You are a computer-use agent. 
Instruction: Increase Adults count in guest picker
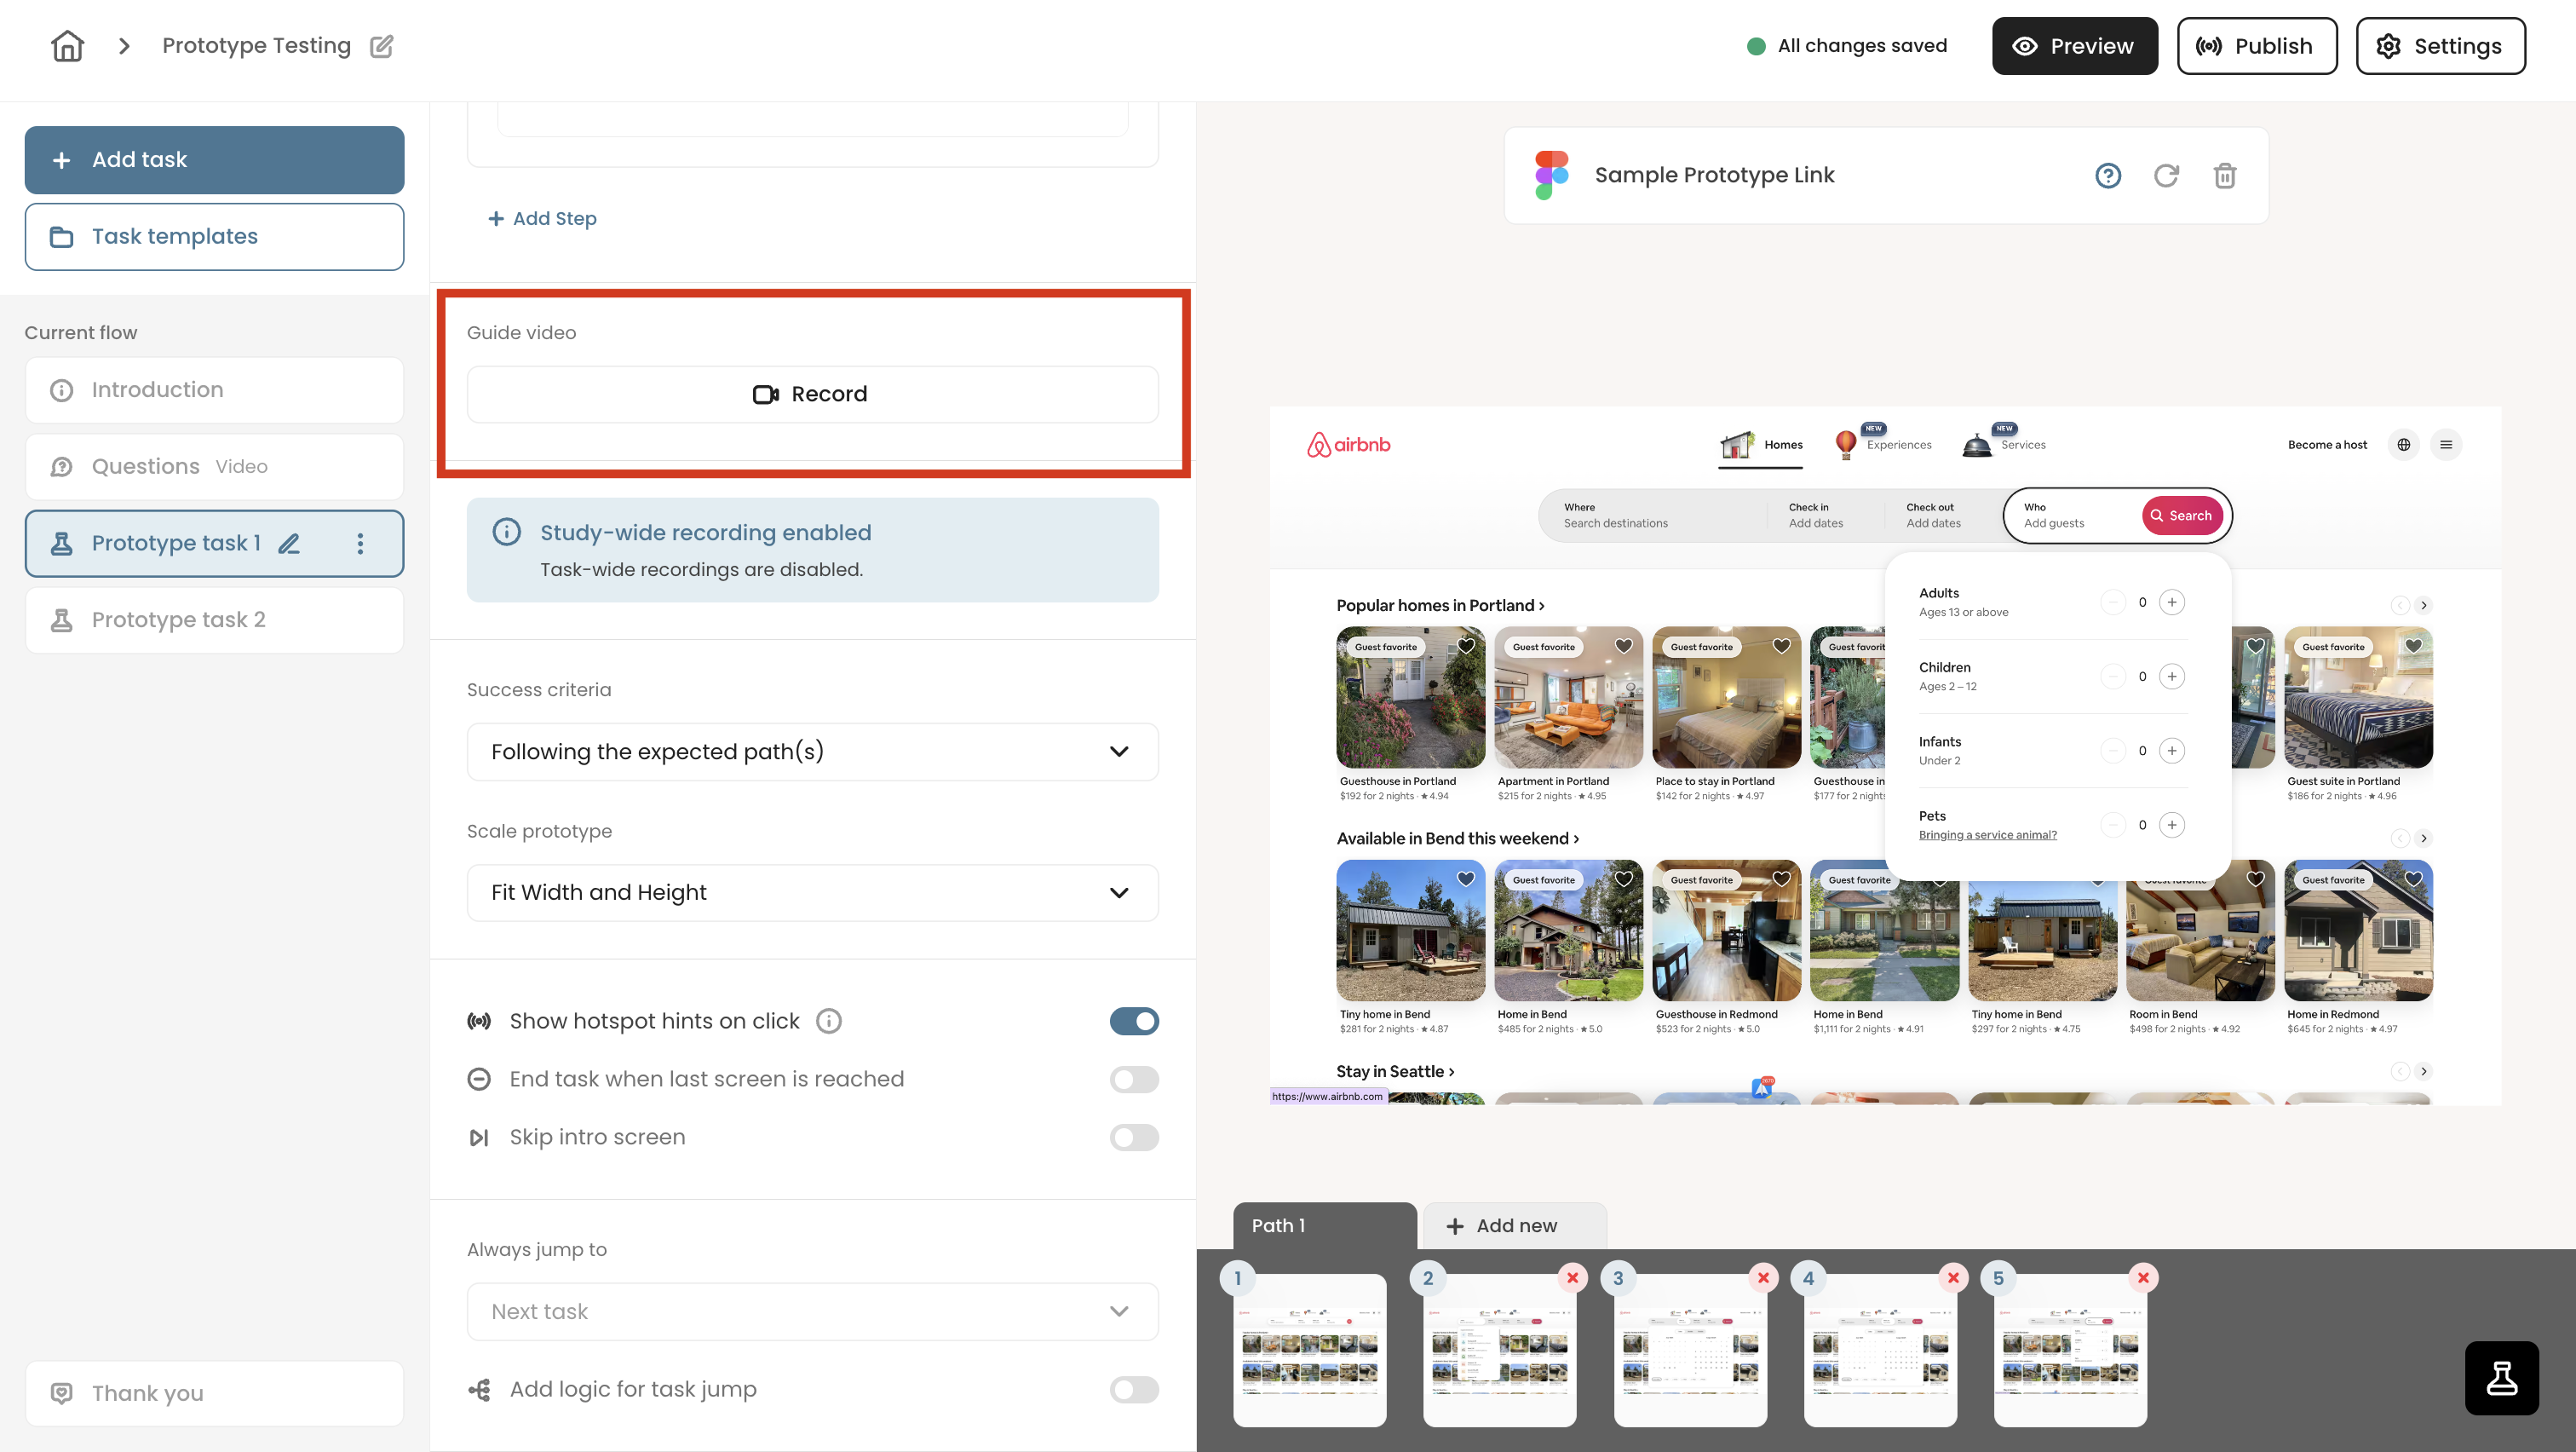pos(2172,602)
